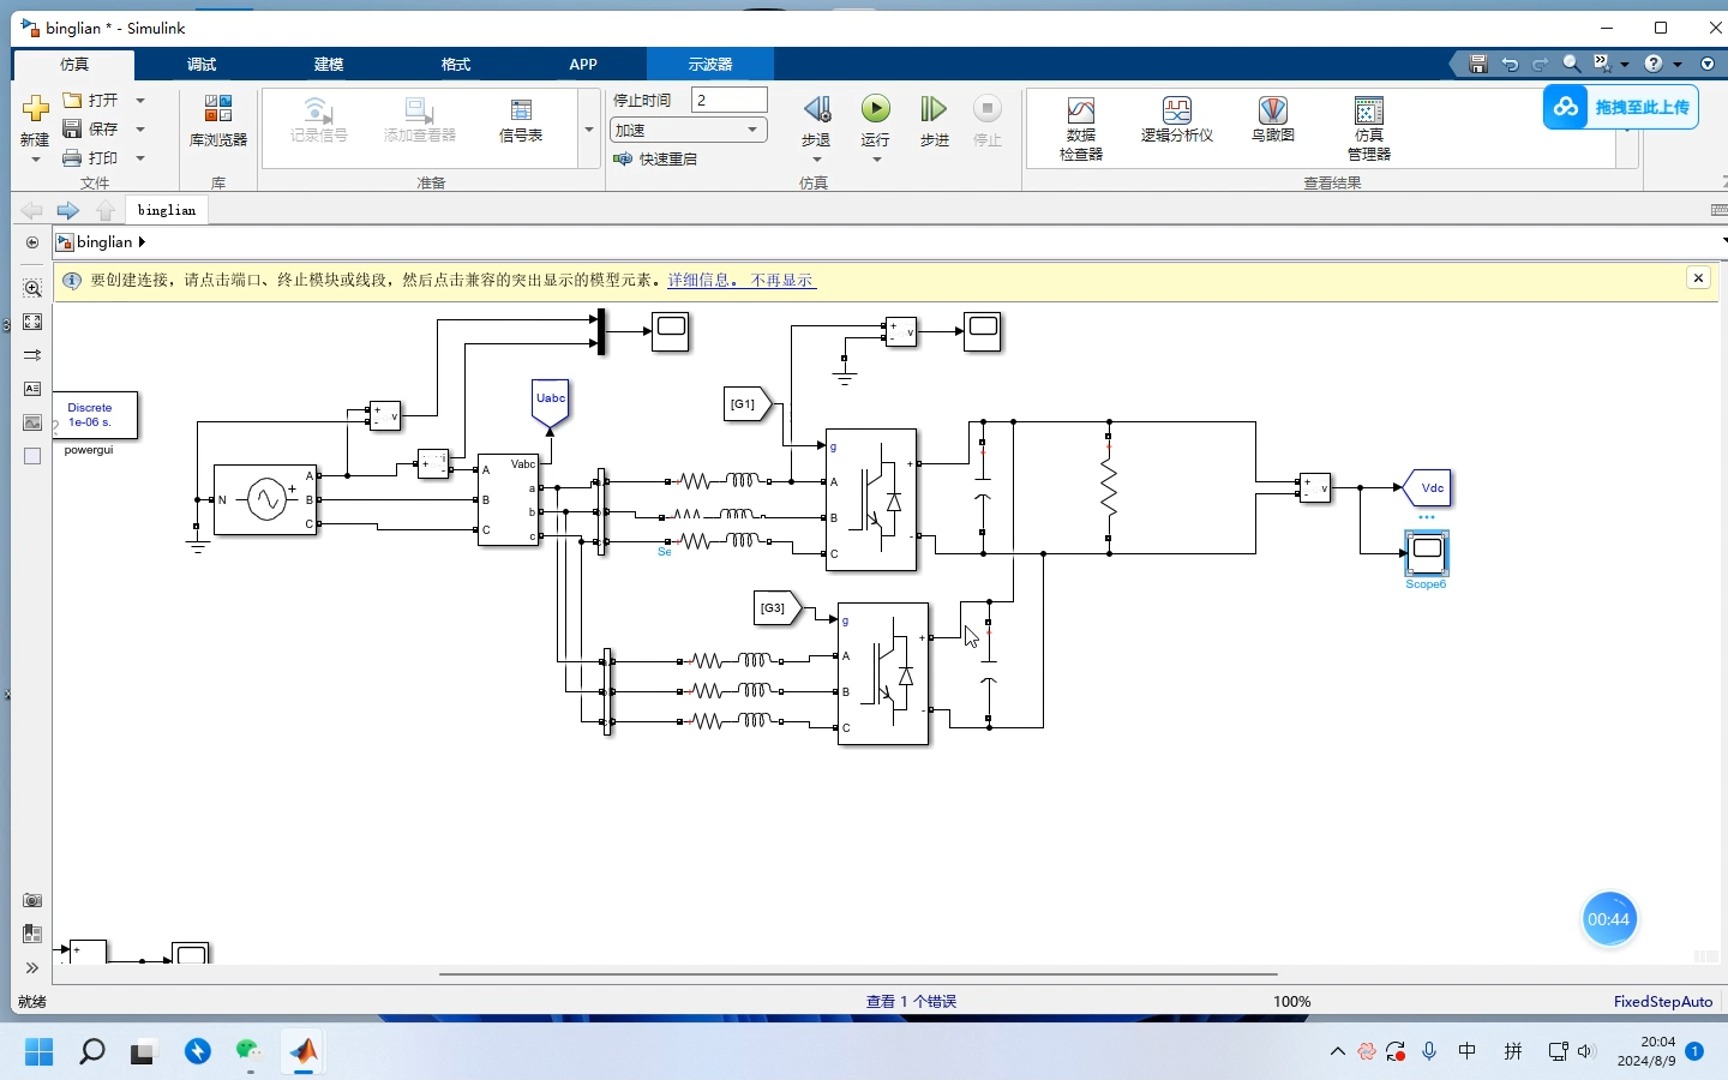This screenshot has height=1080, width=1728.
Task: Click the hide/show model browser icon
Action: [32, 243]
